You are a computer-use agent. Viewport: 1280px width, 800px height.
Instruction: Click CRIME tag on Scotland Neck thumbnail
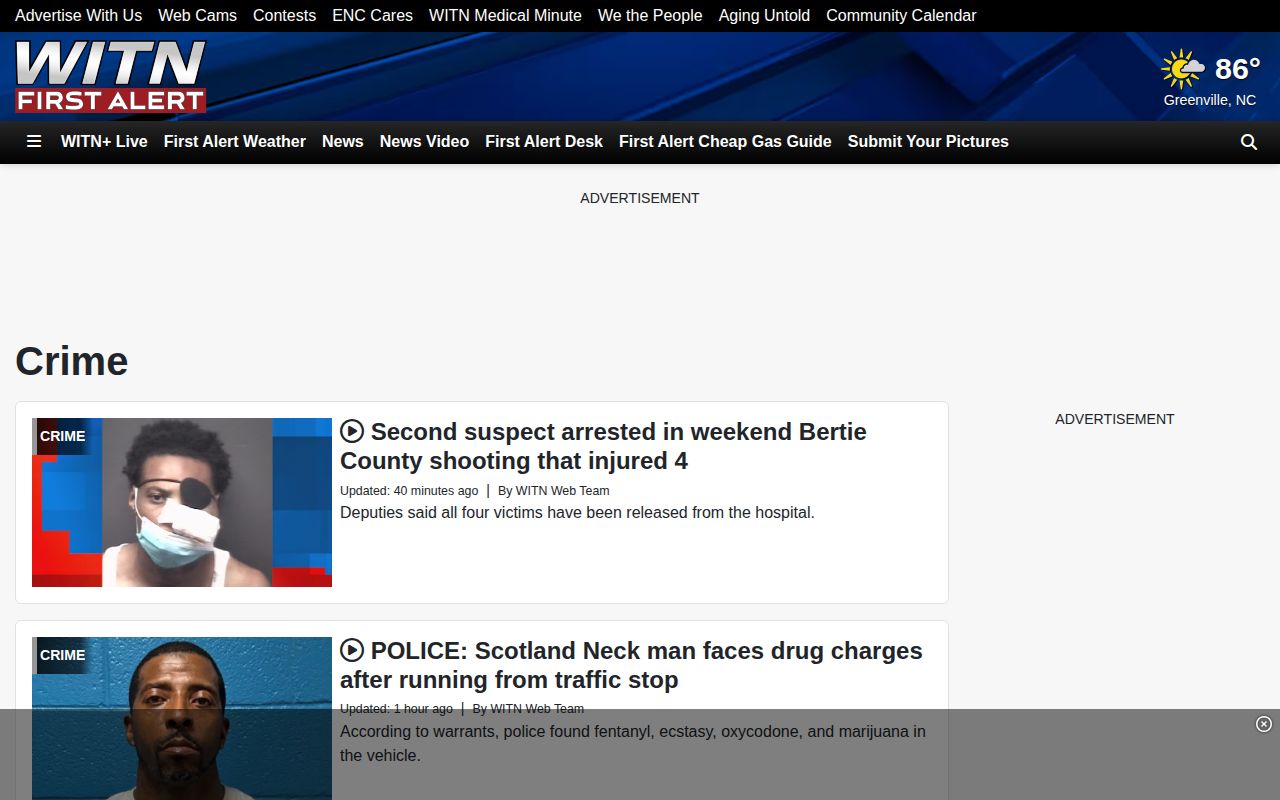point(62,655)
